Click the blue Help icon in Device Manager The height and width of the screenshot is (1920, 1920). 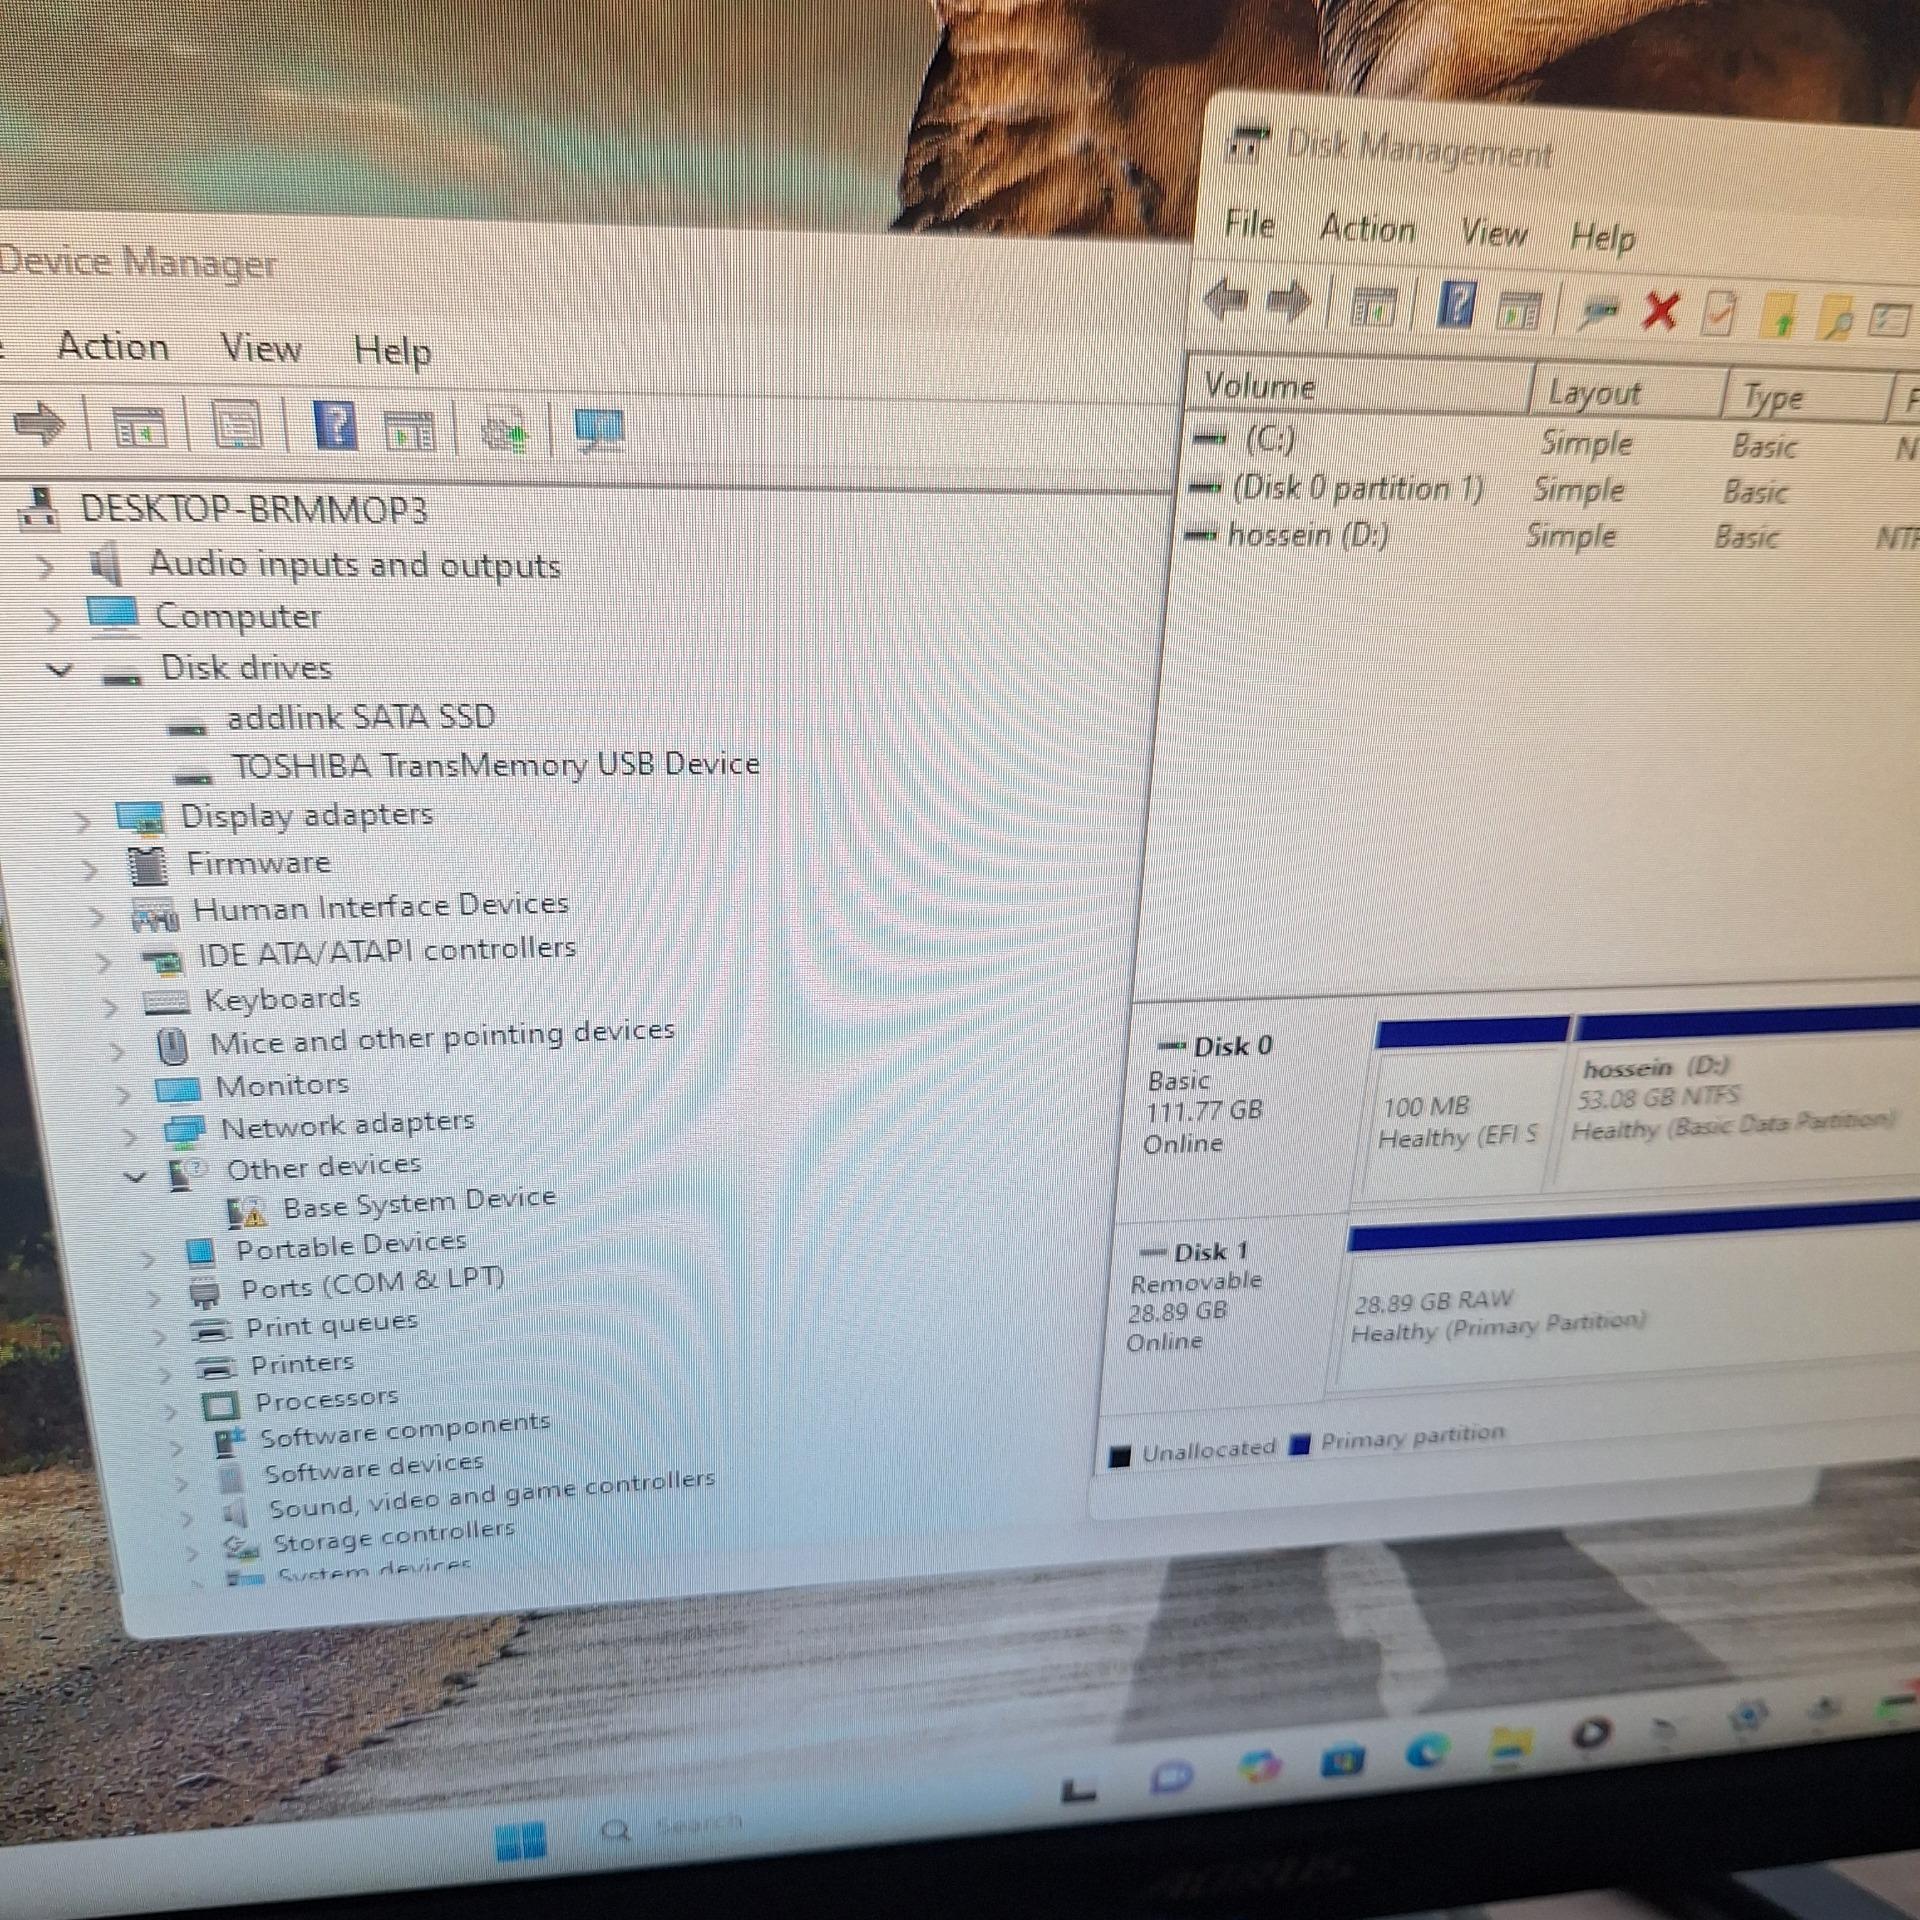(x=336, y=425)
